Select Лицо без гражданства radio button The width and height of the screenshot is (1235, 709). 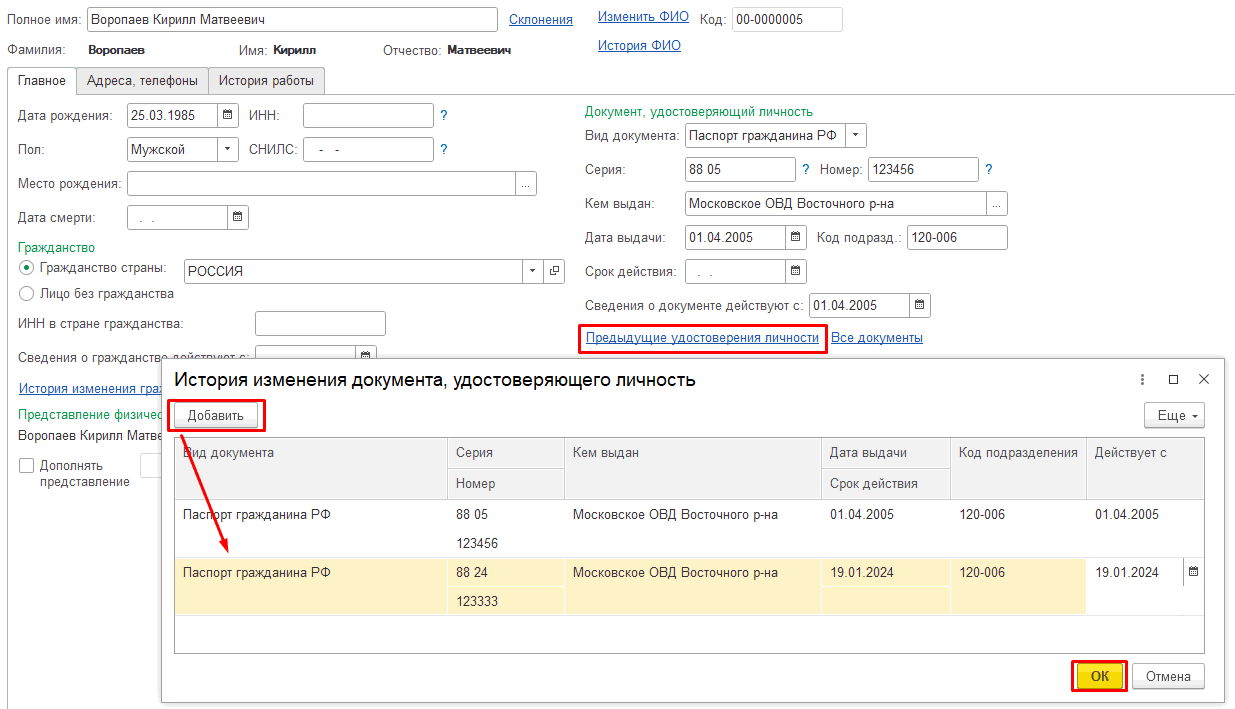point(27,294)
